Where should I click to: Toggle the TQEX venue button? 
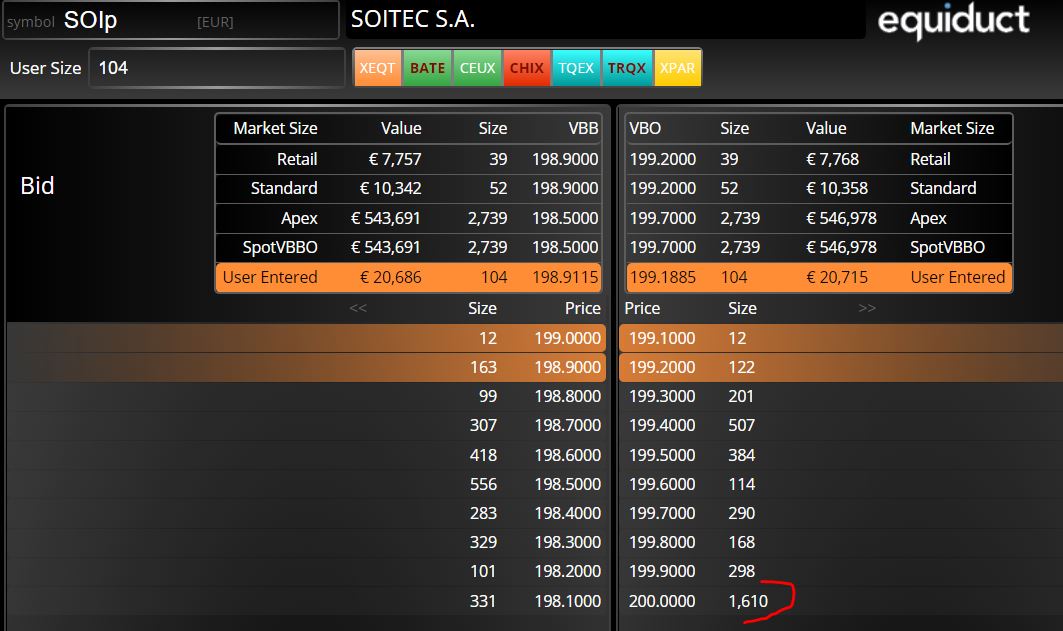pos(577,68)
